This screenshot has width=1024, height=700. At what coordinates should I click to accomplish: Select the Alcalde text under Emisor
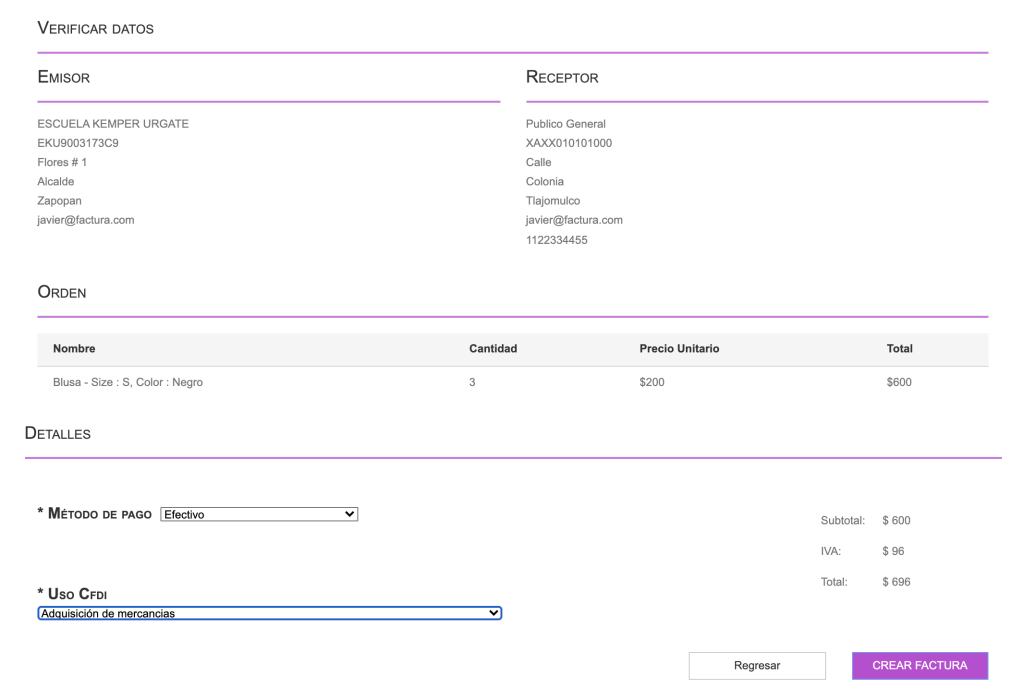(x=56, y=182)
